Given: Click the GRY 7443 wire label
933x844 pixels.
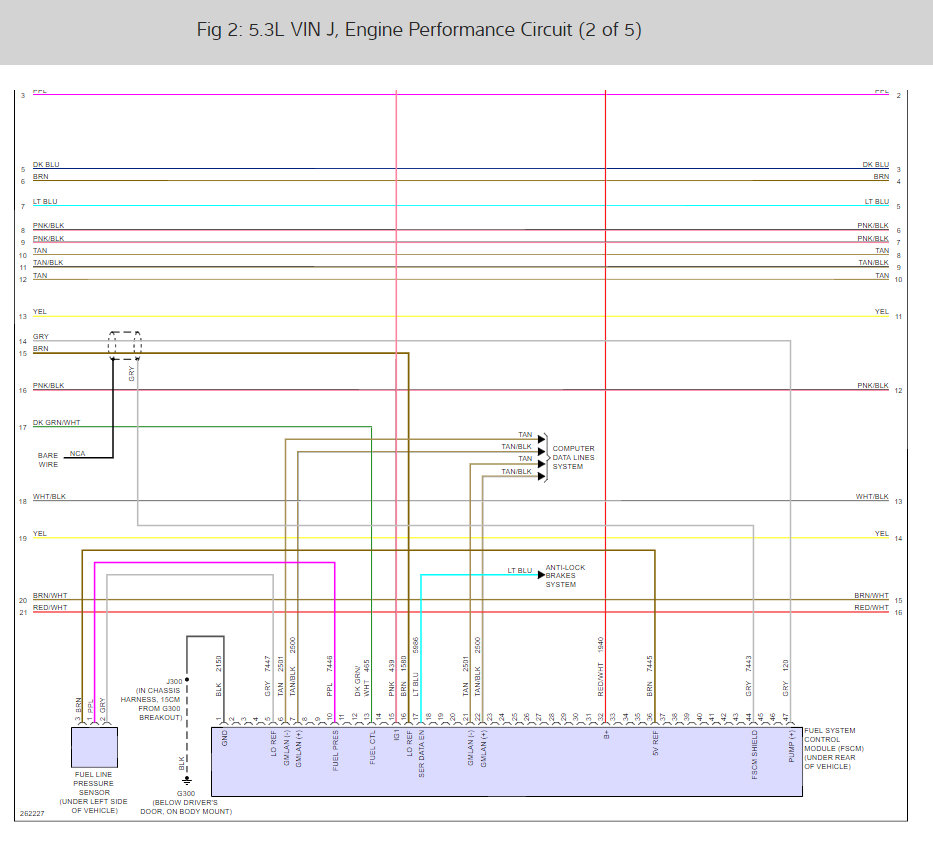Looking at the screenshot, I should coord(749,676).
